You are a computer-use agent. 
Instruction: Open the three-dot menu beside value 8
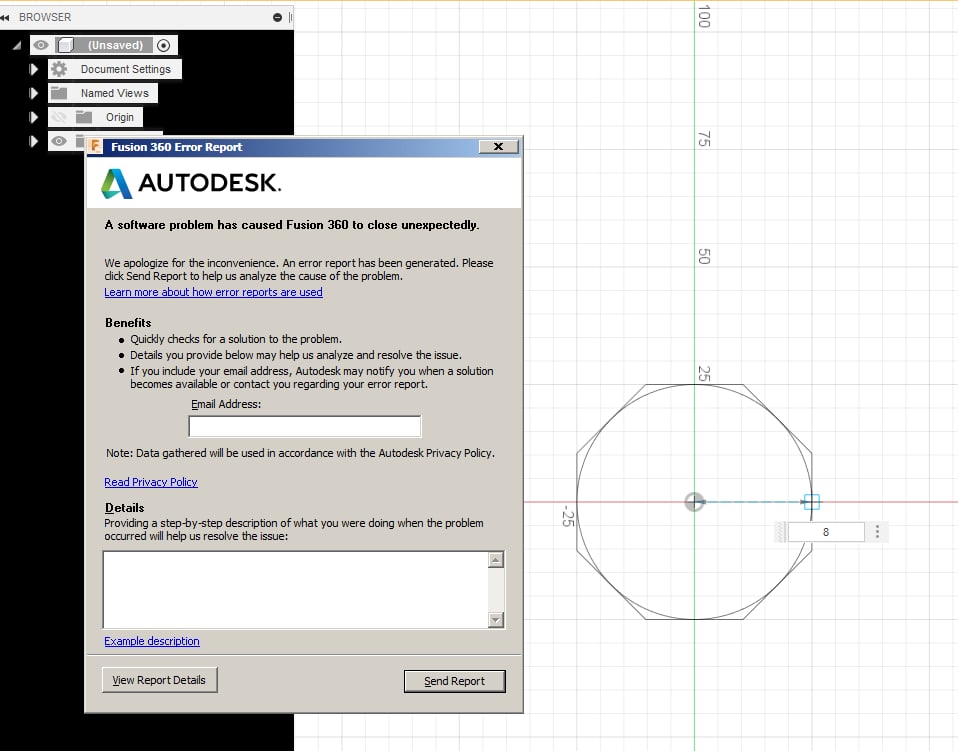coord(877,532)
